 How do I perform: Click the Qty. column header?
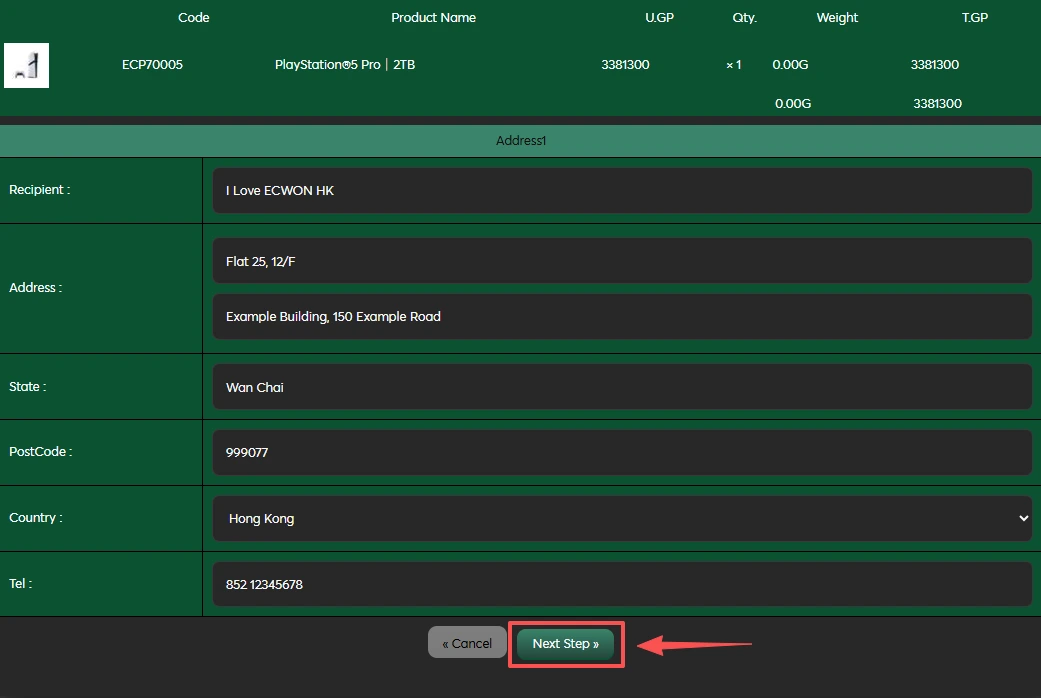pos(744,17)
